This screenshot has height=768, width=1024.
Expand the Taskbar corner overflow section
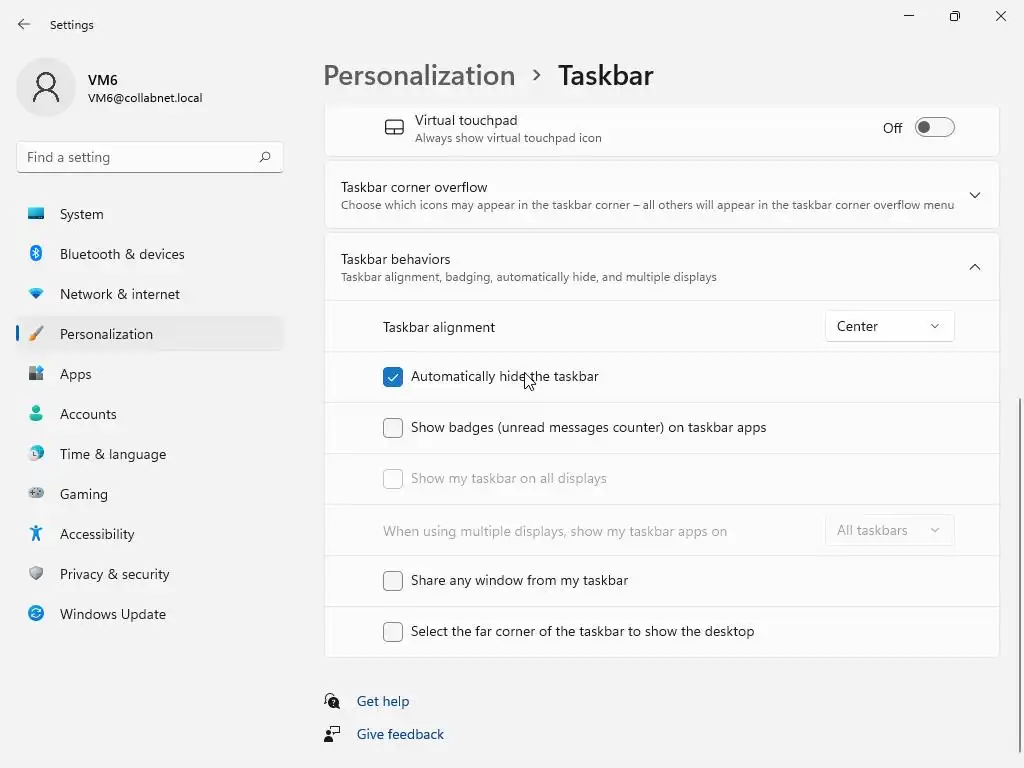coord(974,195)
